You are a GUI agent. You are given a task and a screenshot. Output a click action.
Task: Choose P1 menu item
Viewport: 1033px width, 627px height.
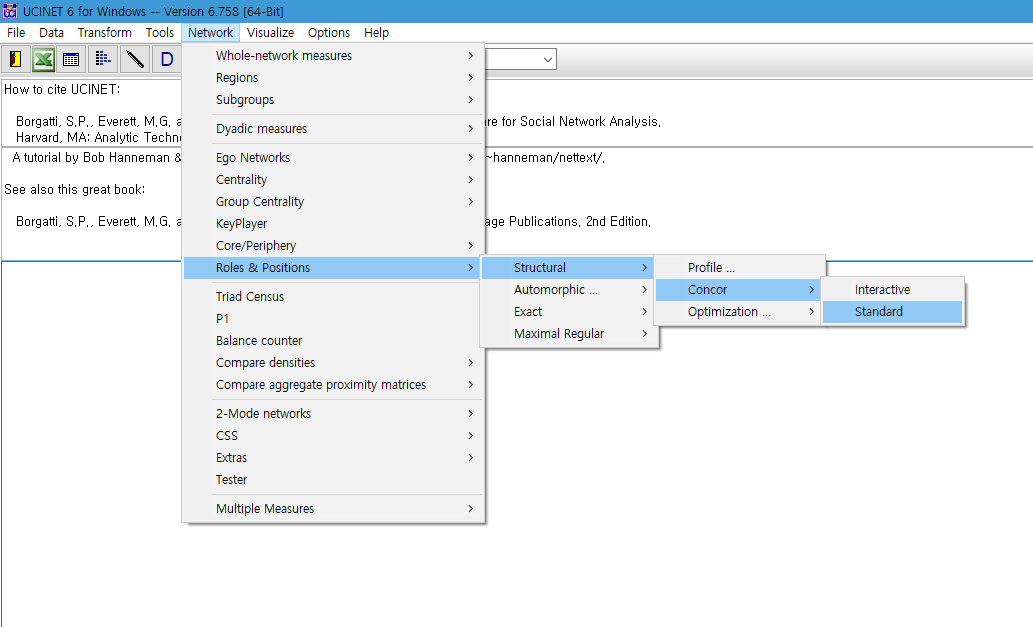(333, 319)
